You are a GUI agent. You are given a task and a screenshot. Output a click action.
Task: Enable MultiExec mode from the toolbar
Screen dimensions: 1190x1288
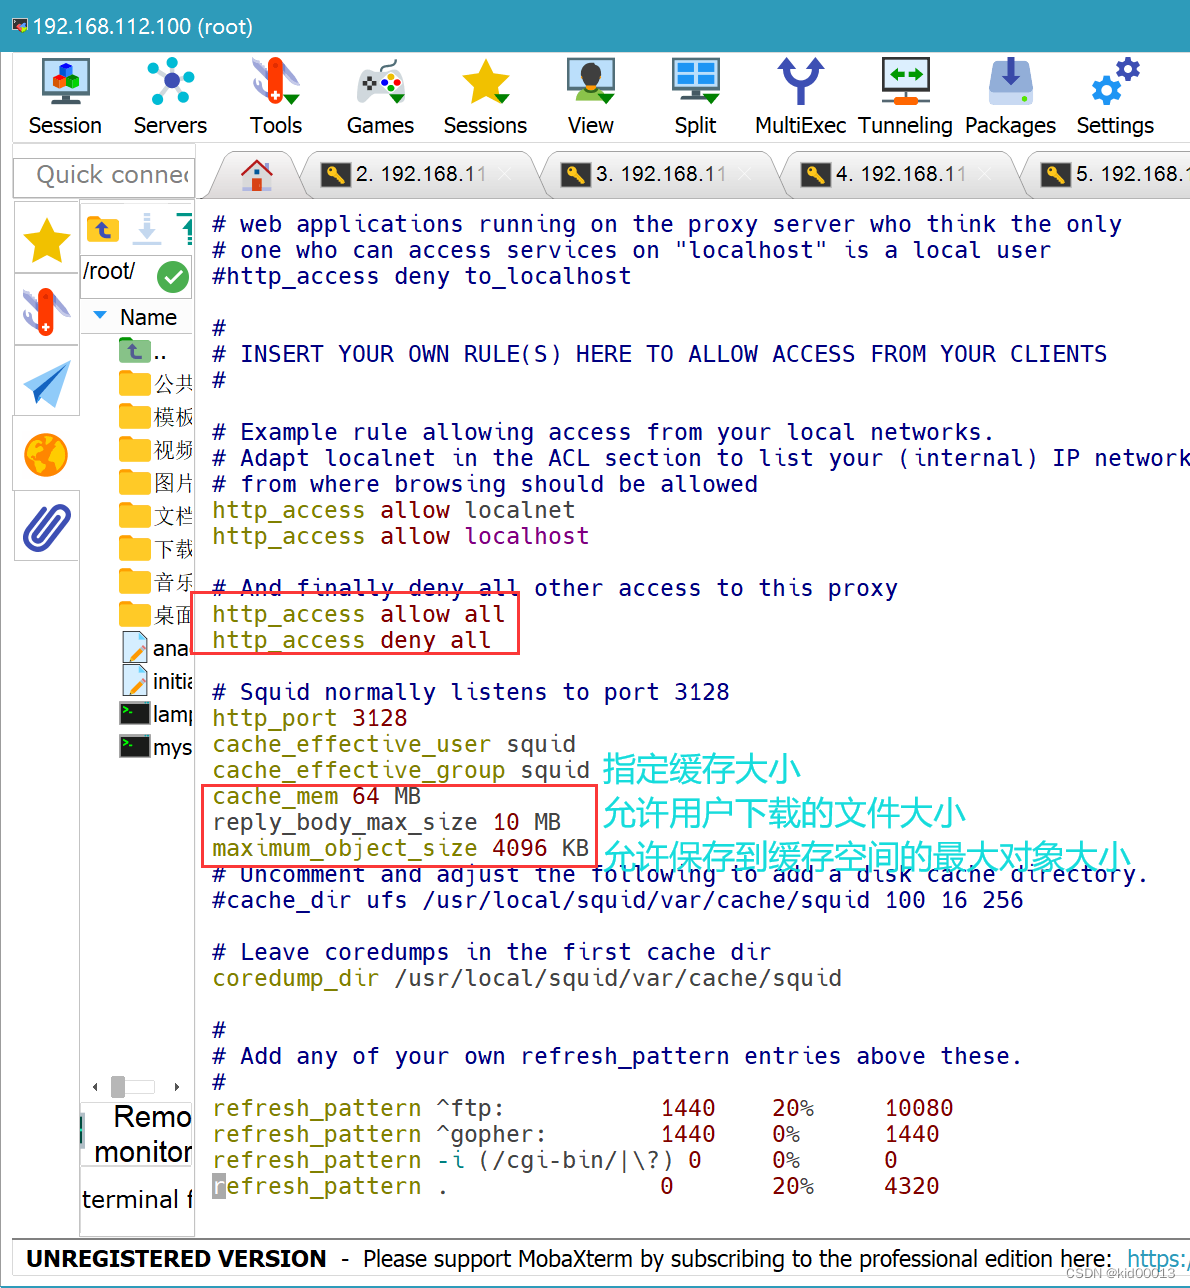[800, 97]
